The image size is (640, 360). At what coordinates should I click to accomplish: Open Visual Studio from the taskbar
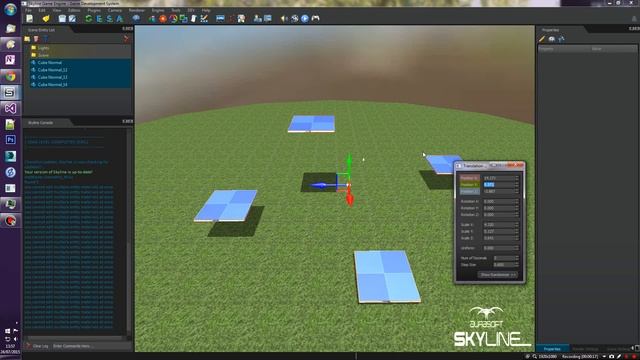[x=11, y=108]
